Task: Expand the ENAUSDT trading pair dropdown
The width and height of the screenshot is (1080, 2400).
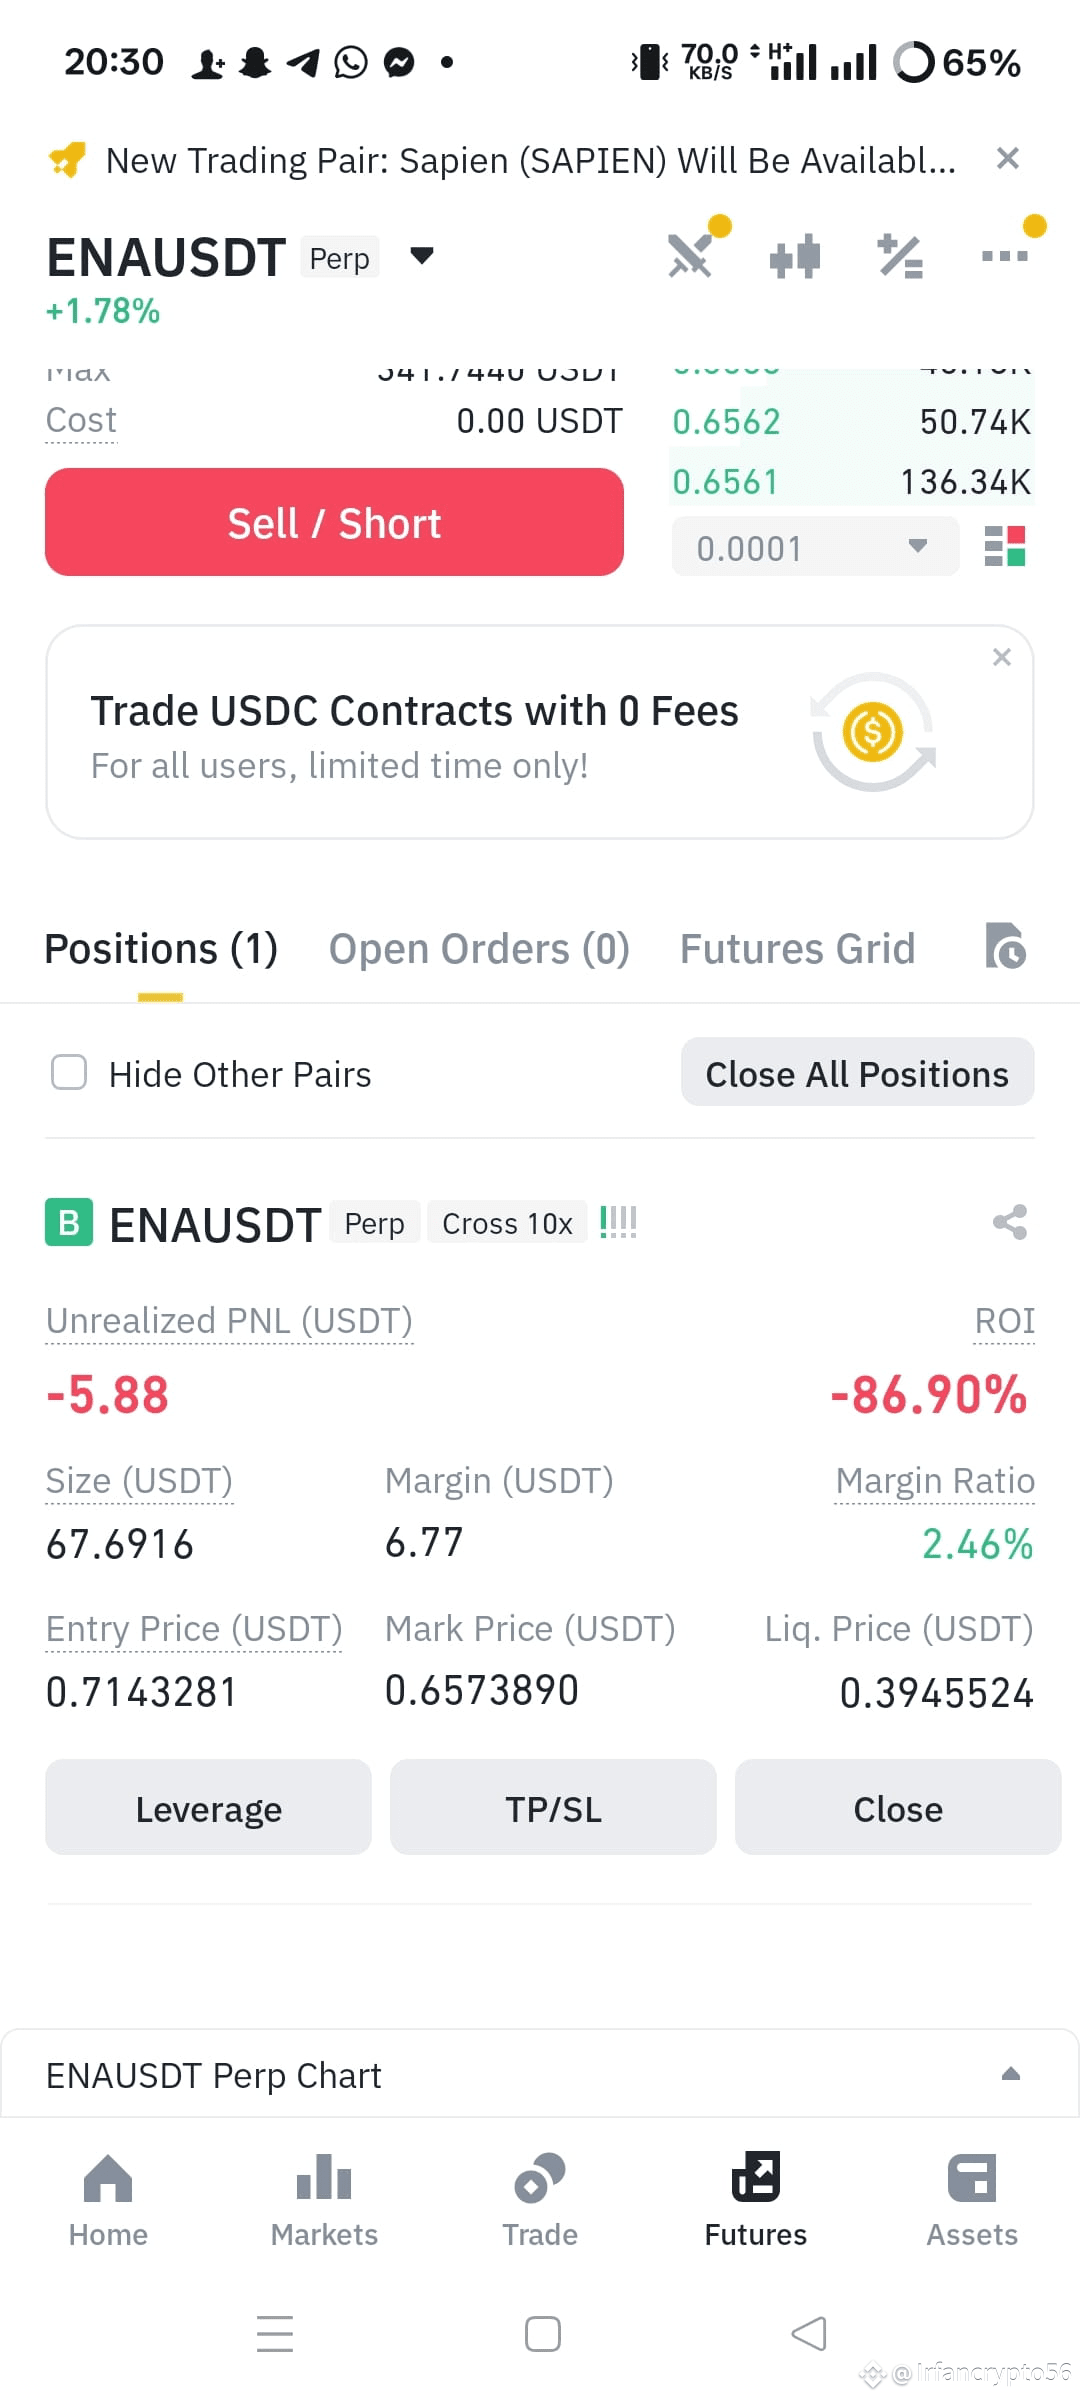Action: pyautogui.click(x=422, y=256)
